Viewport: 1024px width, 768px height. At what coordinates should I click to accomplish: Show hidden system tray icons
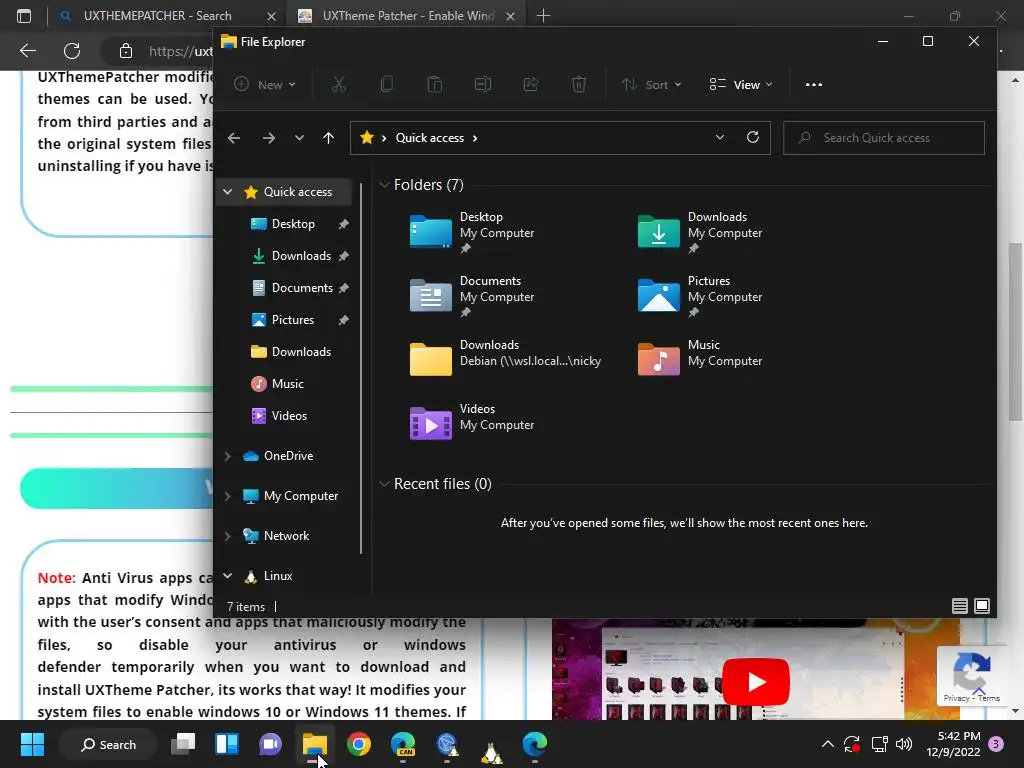[x=827, y=744]
